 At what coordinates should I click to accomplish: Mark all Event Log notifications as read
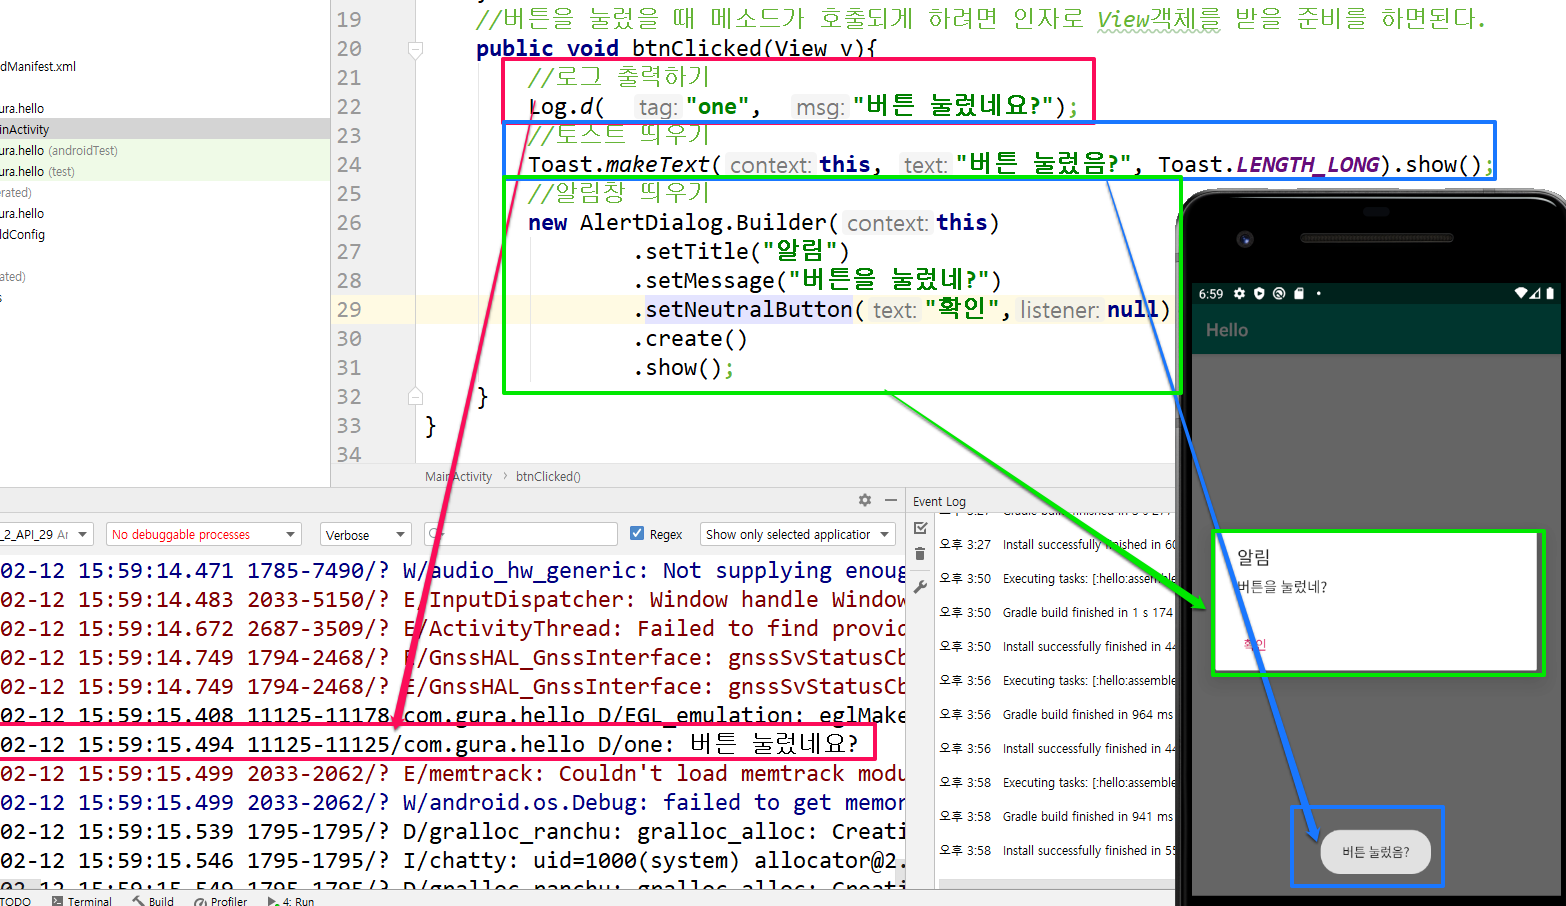[921, 528]
